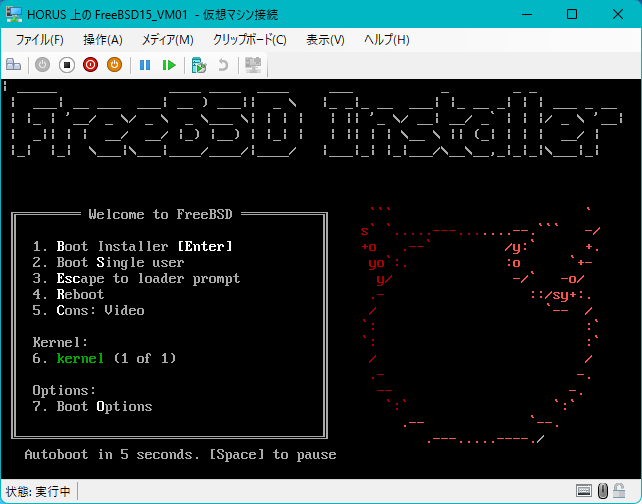Open the ヘルプ(H) menu
The width and height of the screenshot is (642, 504).
point(387,40)
